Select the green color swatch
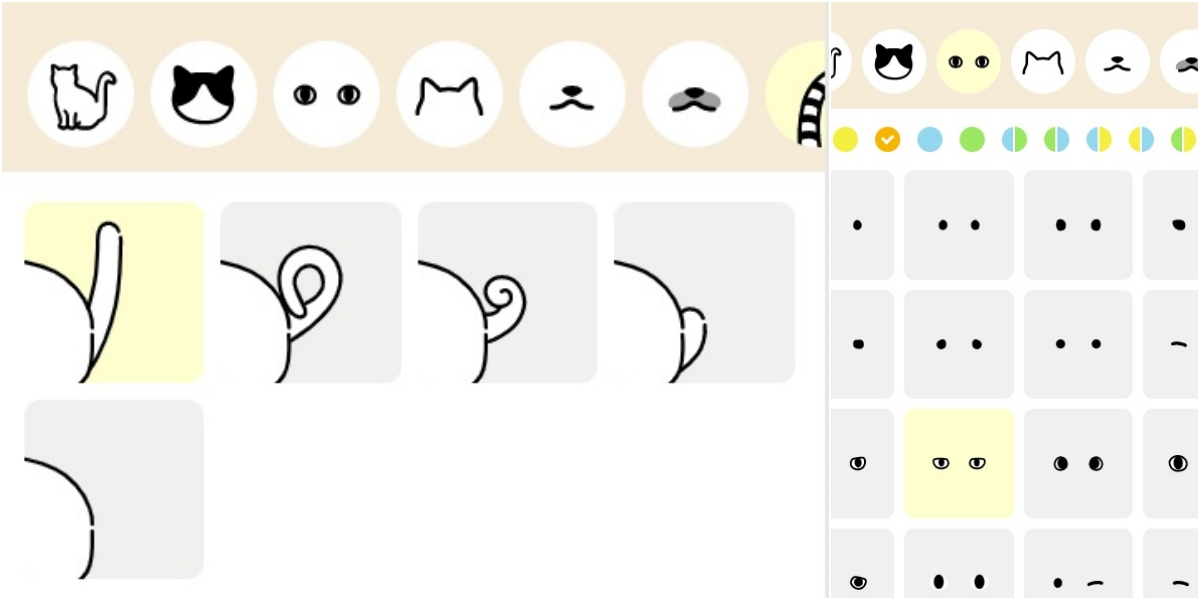 972,139
